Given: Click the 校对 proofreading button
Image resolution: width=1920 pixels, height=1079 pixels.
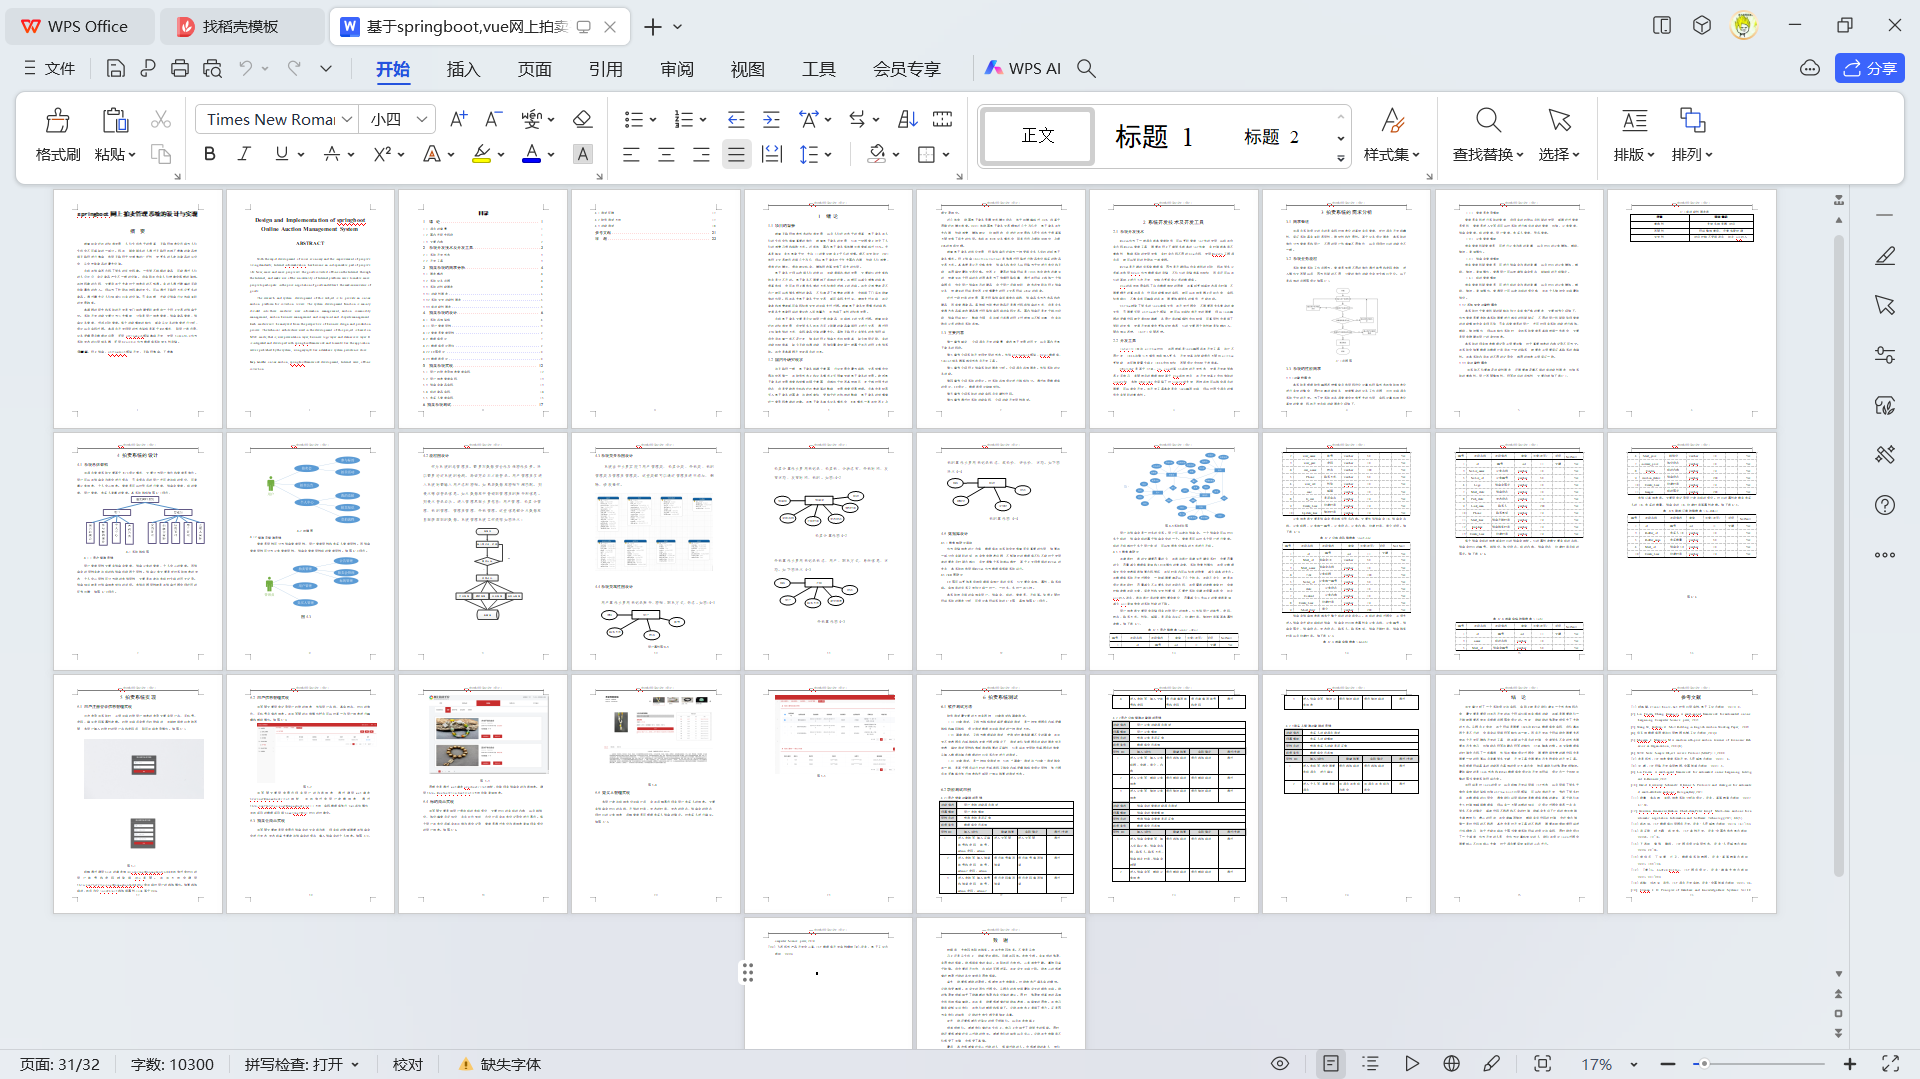Looking at the screenshot, I should coord(408,1064).
